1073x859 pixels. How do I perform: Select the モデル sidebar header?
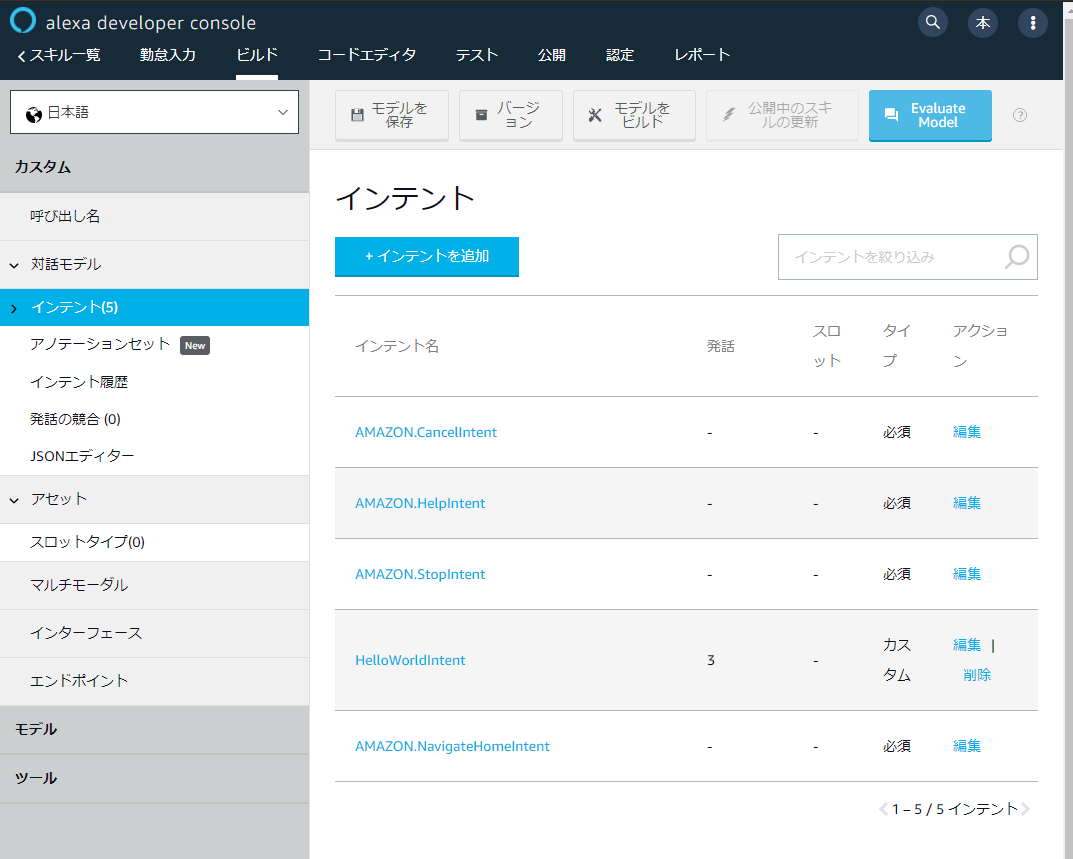click(155, 730)
